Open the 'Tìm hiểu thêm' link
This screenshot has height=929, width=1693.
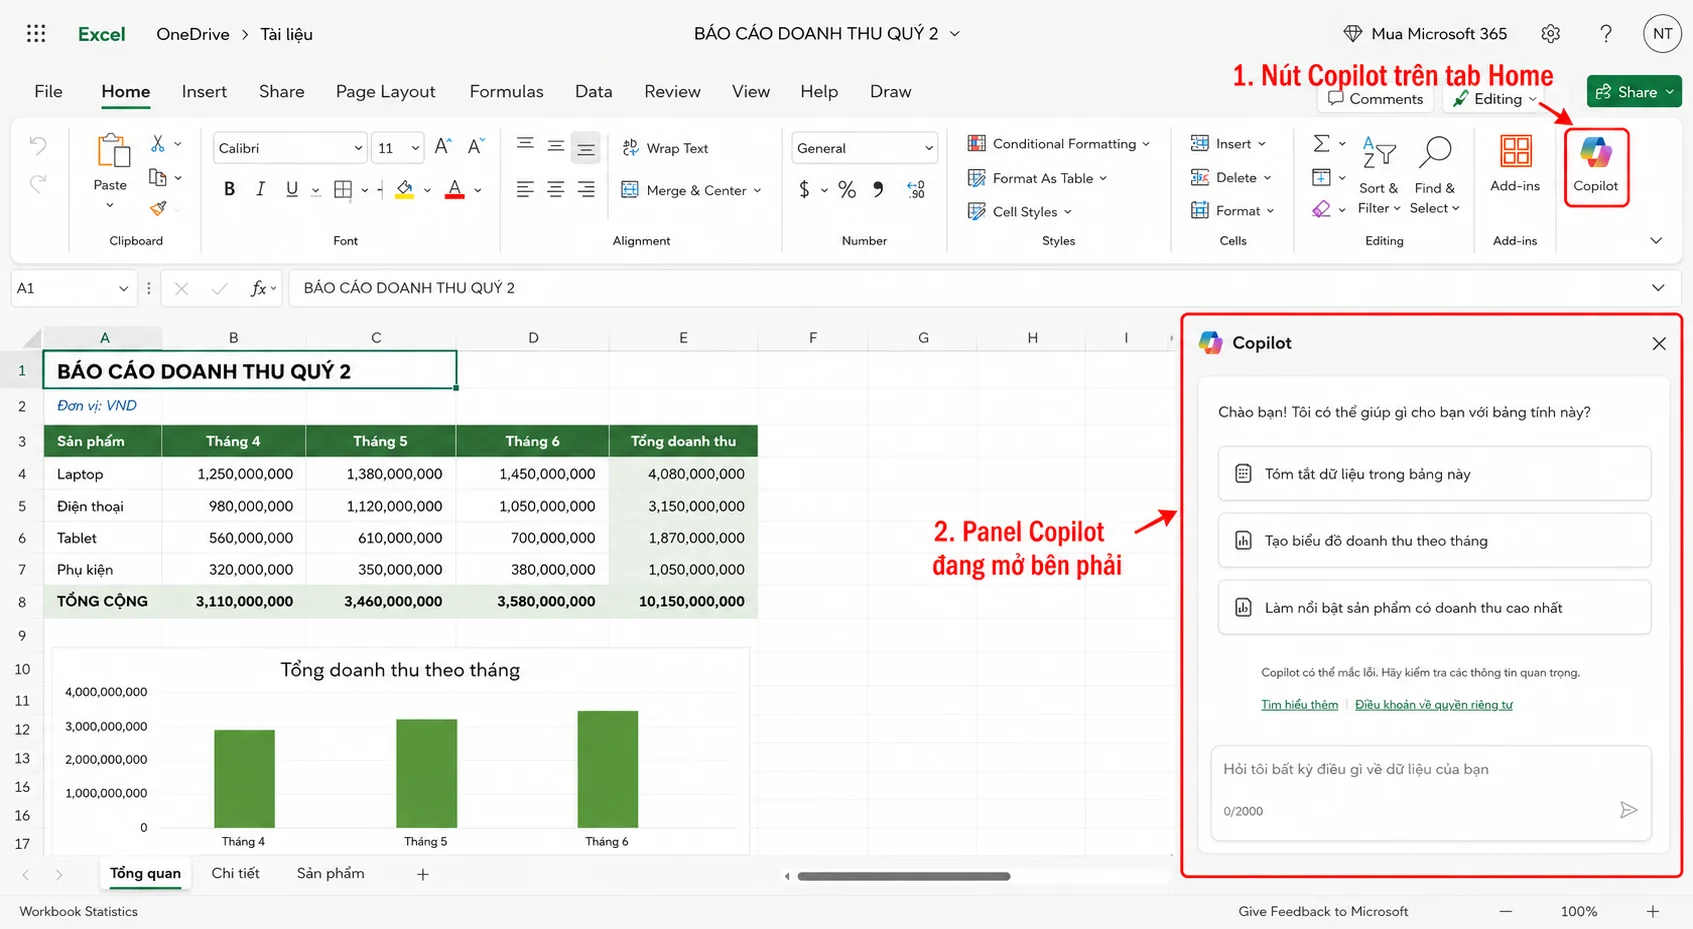click(x=1299, y=705)
